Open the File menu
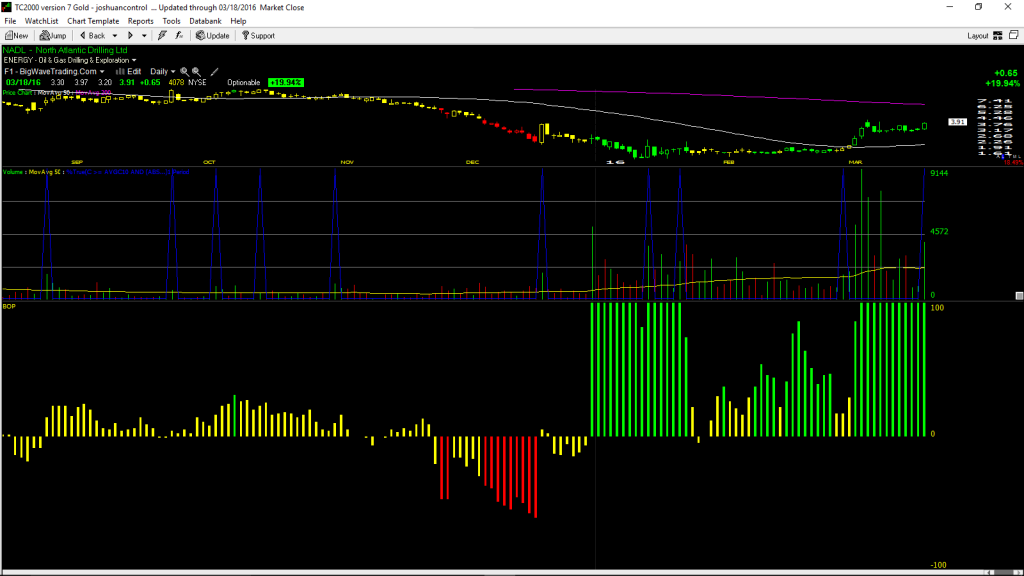 (10, 21)
